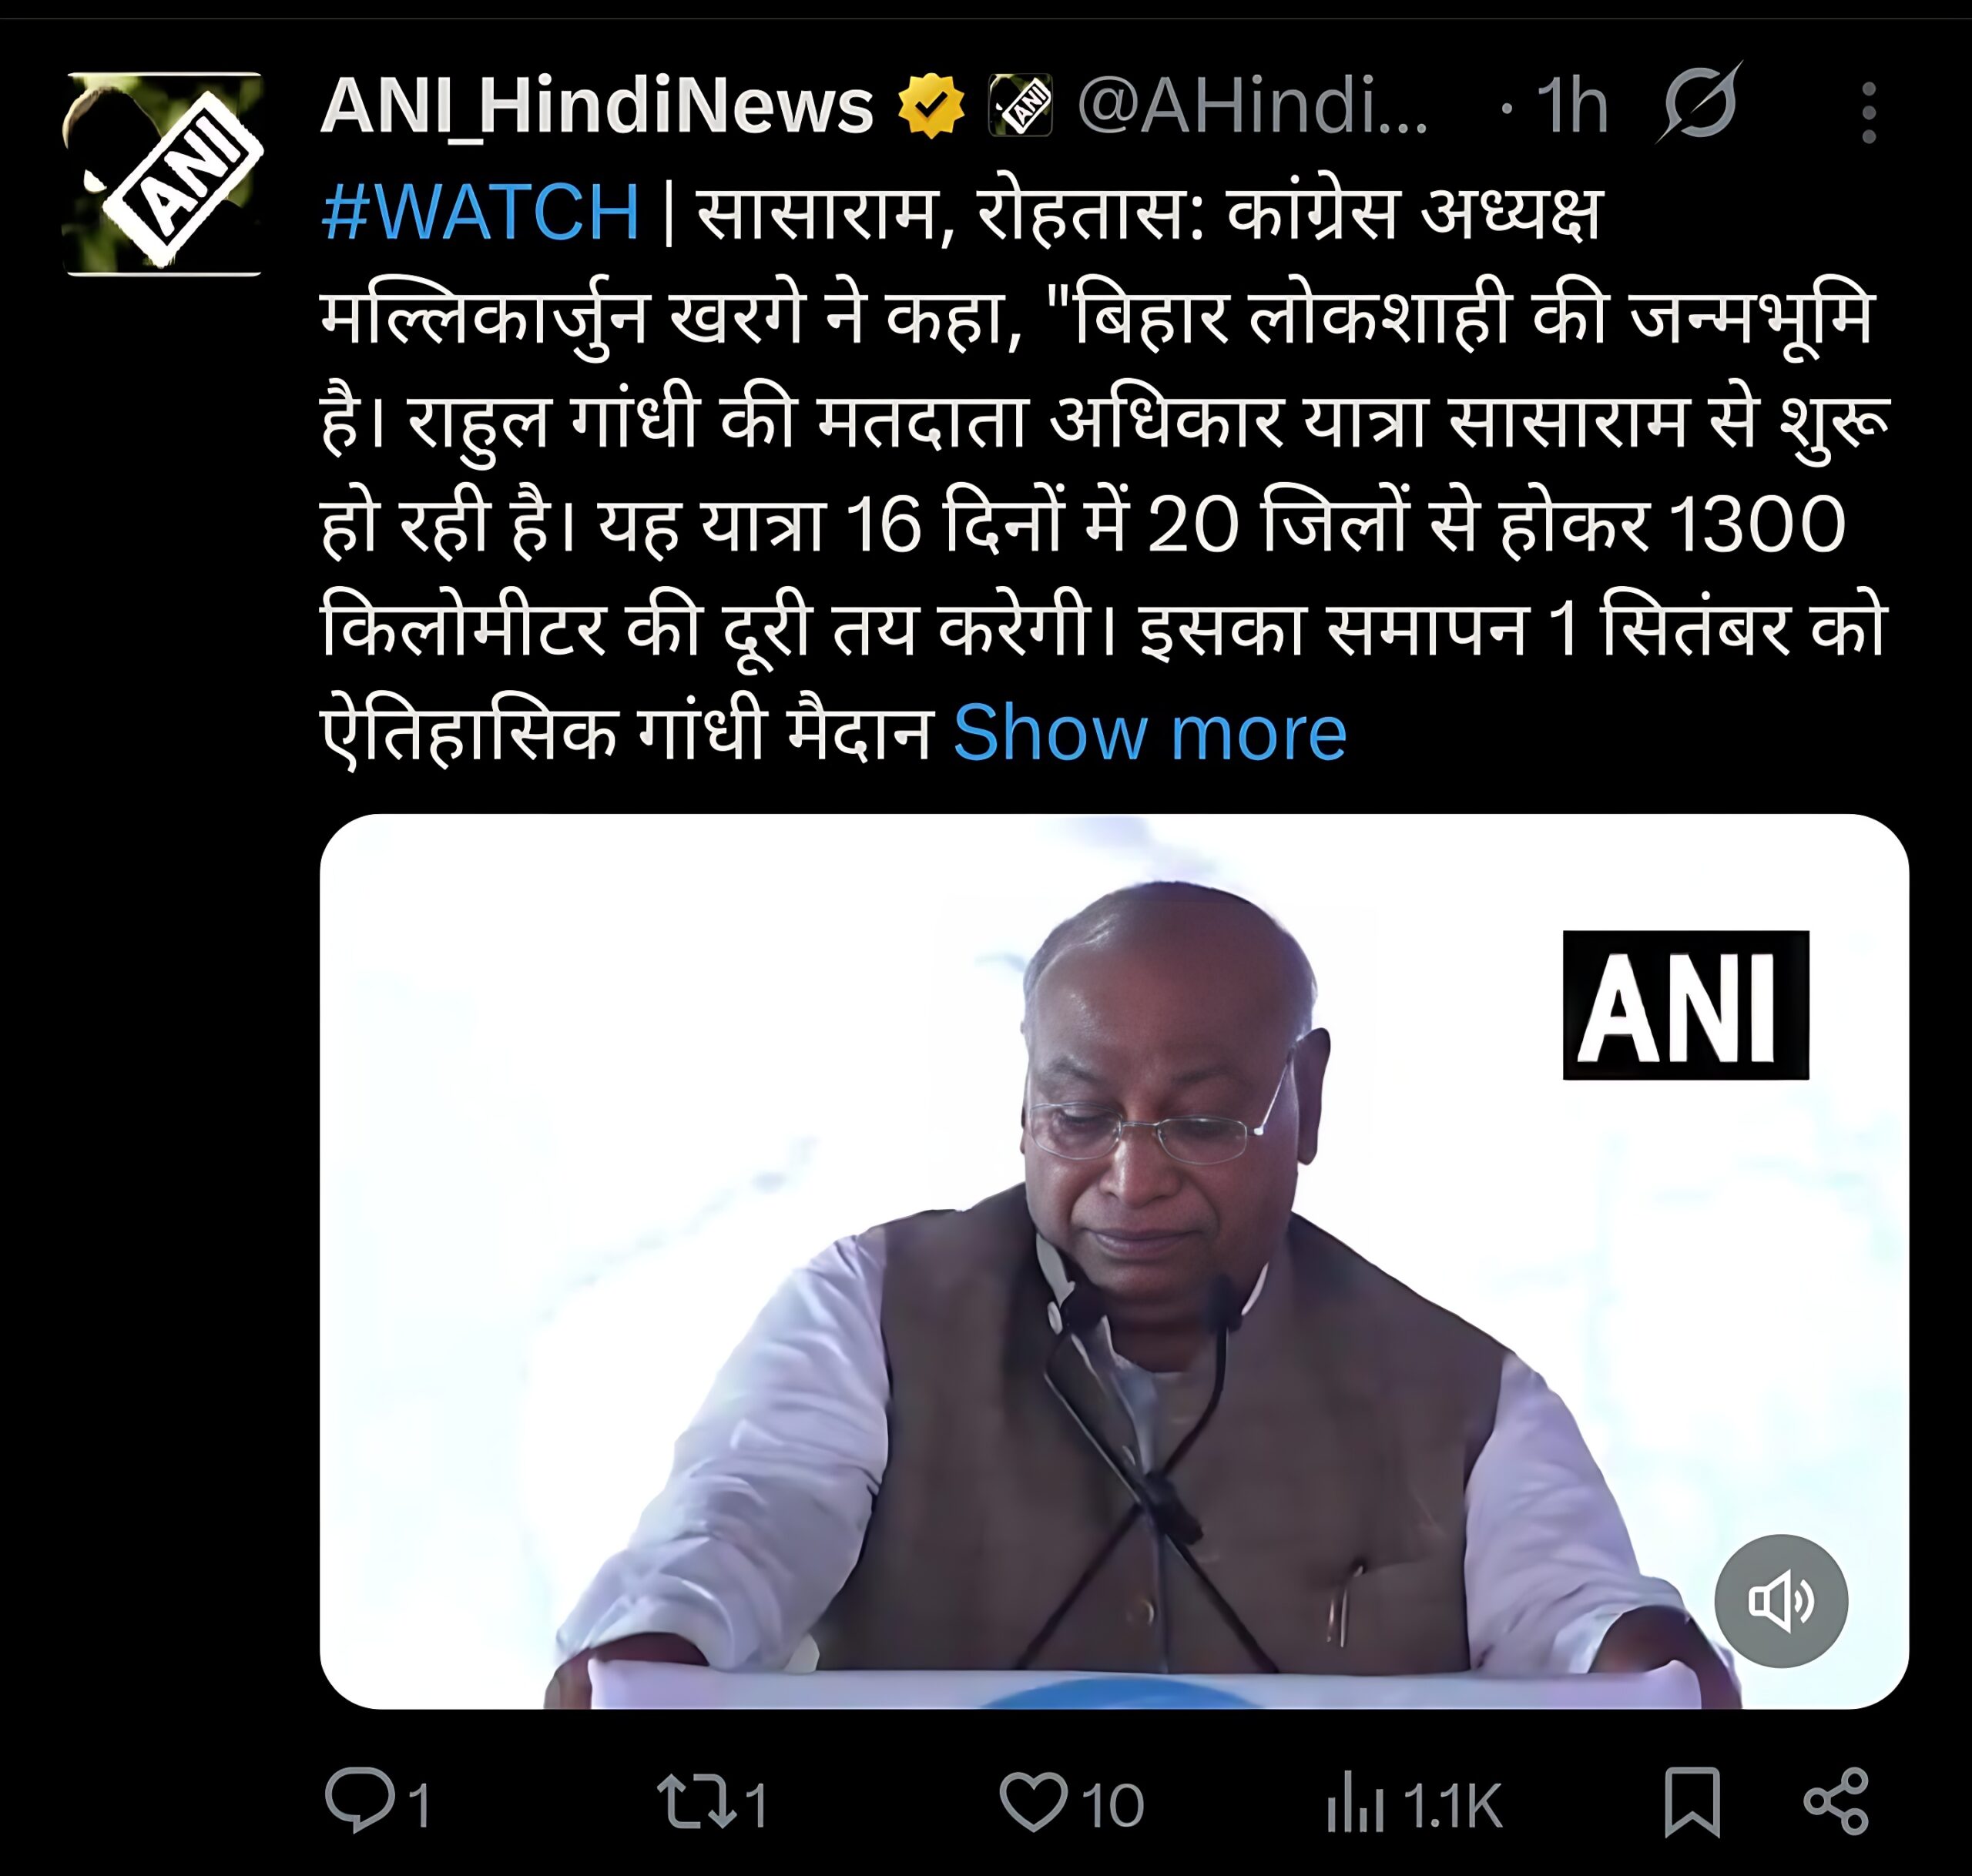Click the ANI watermark in video
The width and height of the screenshot is (1972, 1876).
(x=1685, y=1005)
